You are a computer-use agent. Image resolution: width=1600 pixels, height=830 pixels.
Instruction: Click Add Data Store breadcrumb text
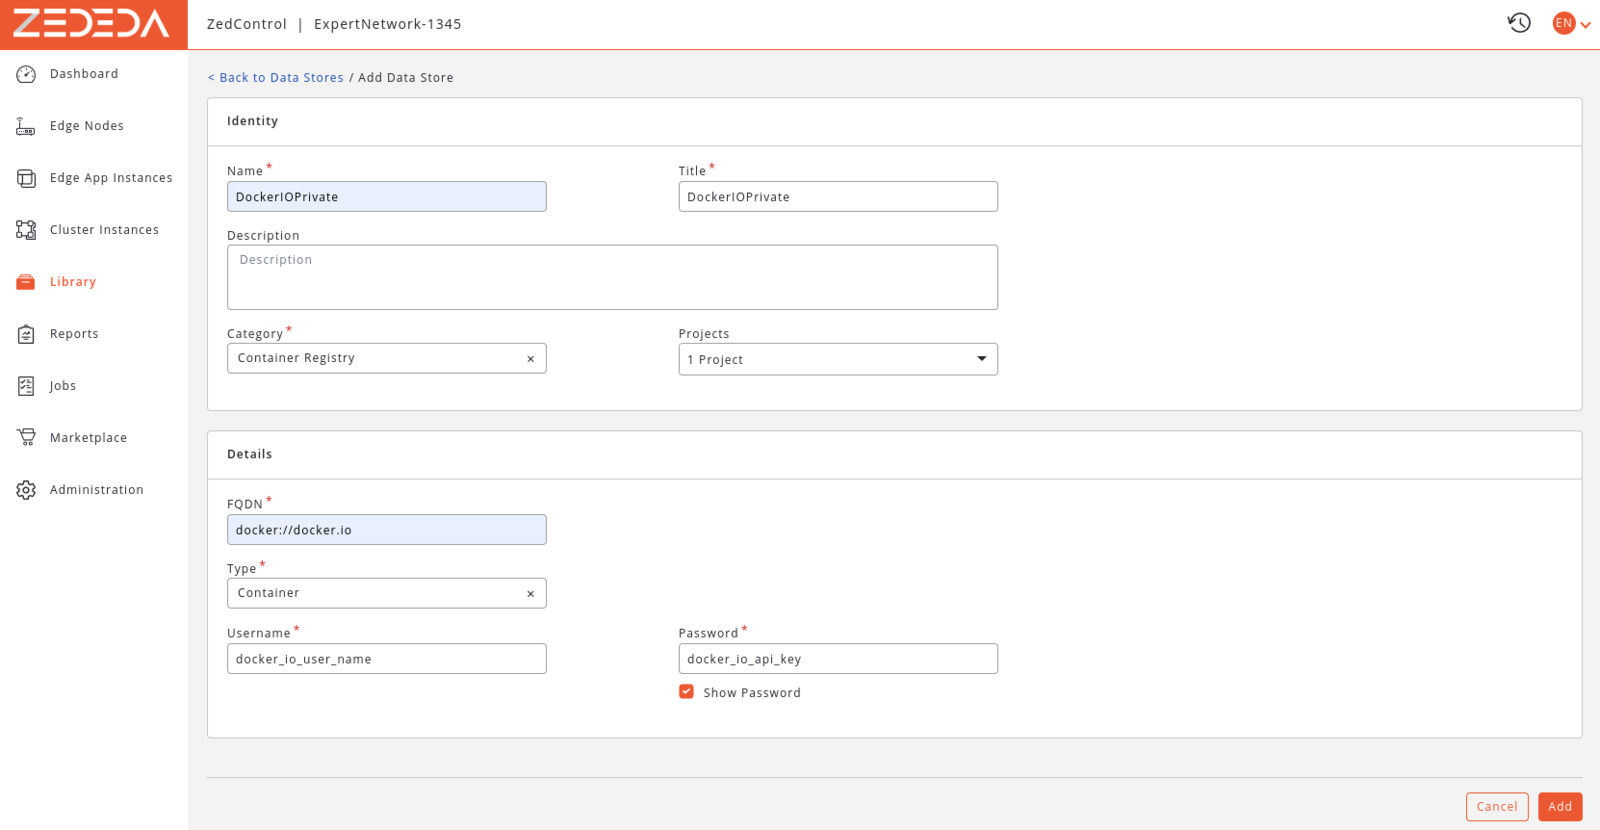tap(406, 78)
